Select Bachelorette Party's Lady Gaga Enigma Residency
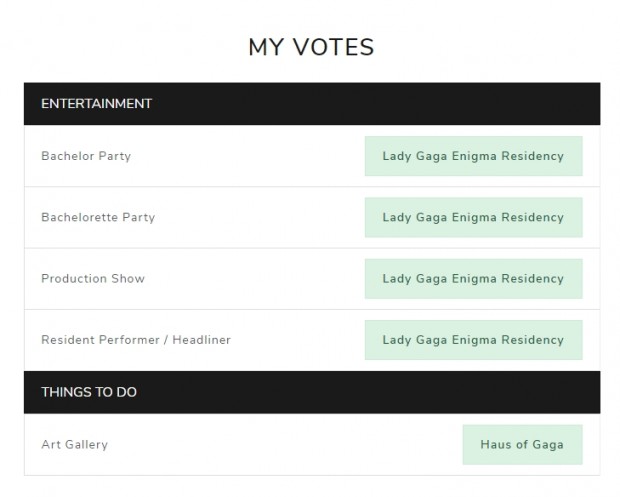The height and width of the screenshot is (497, 620). click(x=473, y=217)
